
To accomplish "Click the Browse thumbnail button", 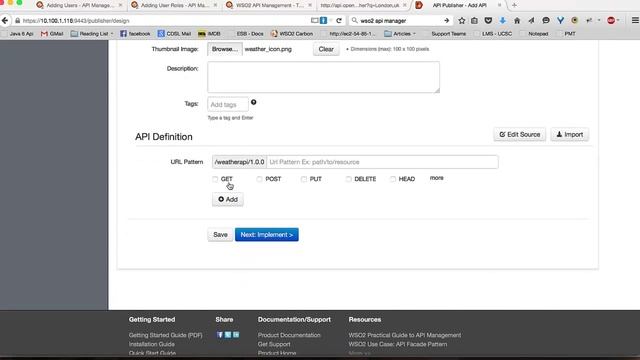I will [x=224, y=49].
